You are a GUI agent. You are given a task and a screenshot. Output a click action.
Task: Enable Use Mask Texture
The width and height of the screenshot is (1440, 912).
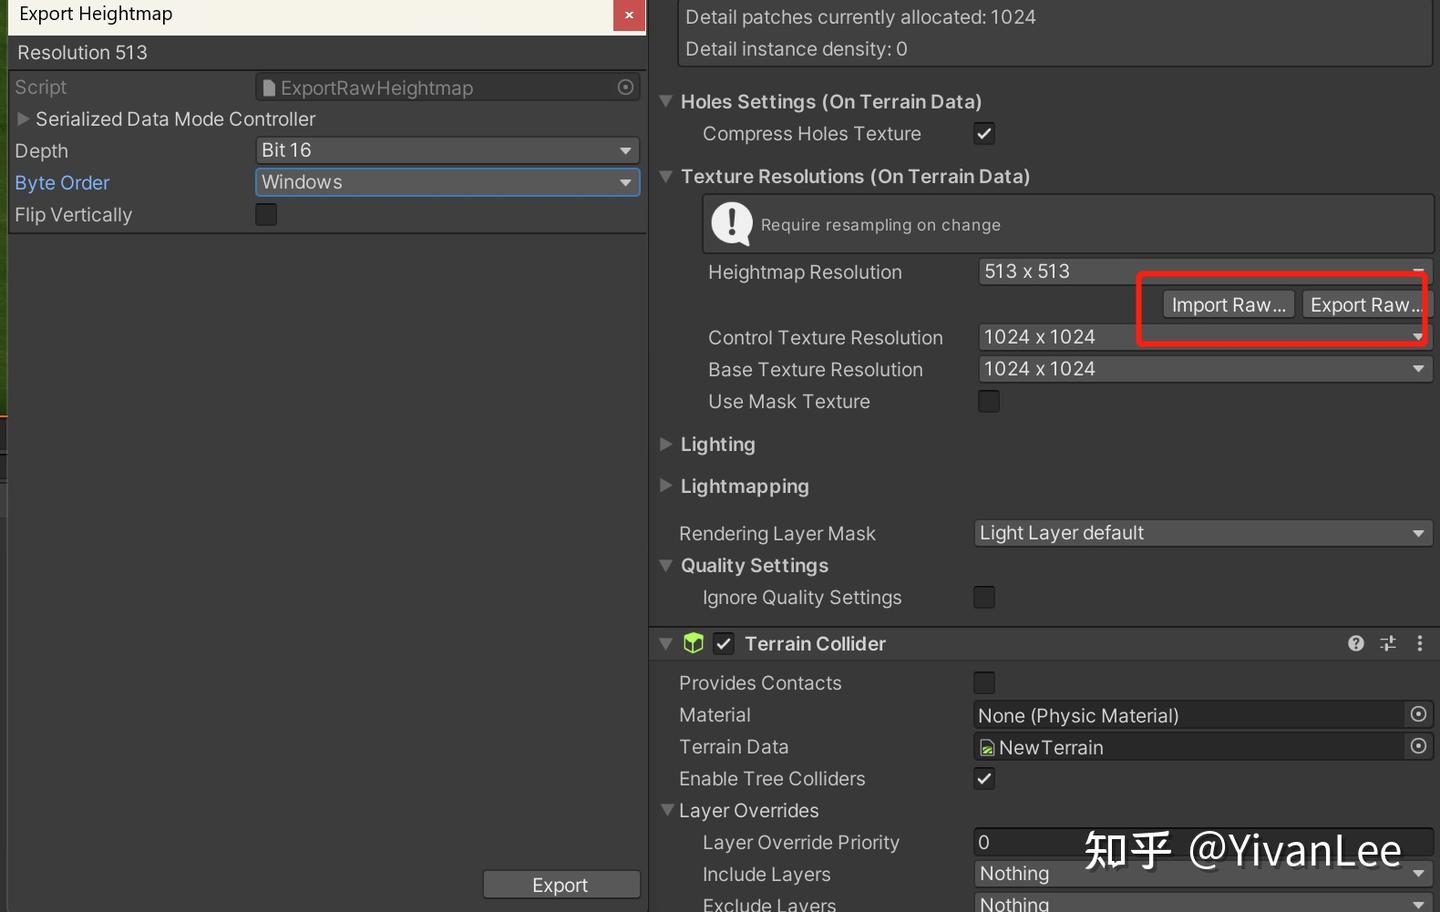[988, 401]
